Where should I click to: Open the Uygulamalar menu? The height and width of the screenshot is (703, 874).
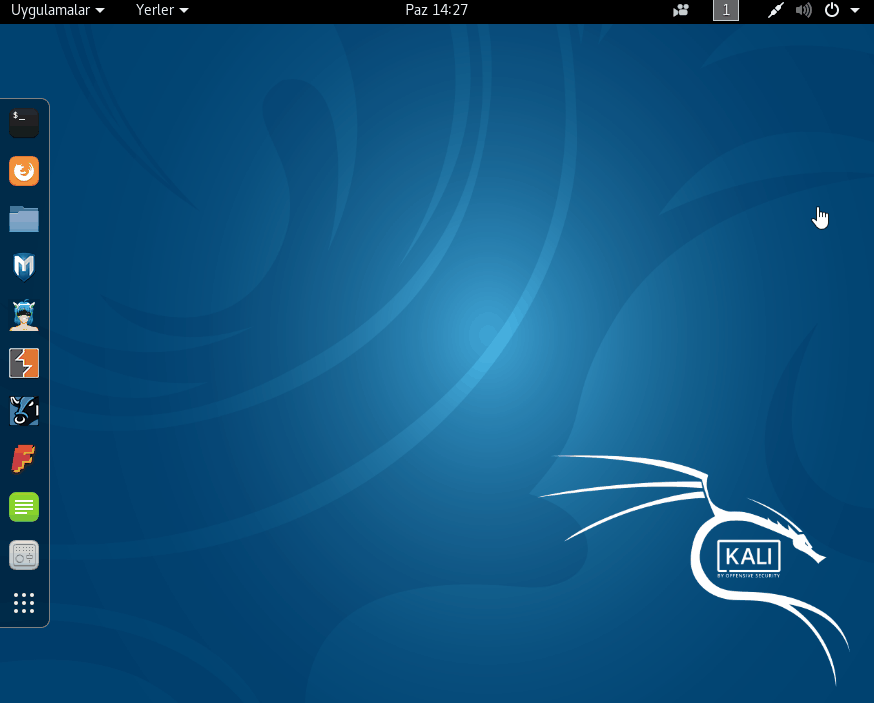click(57, 10)
